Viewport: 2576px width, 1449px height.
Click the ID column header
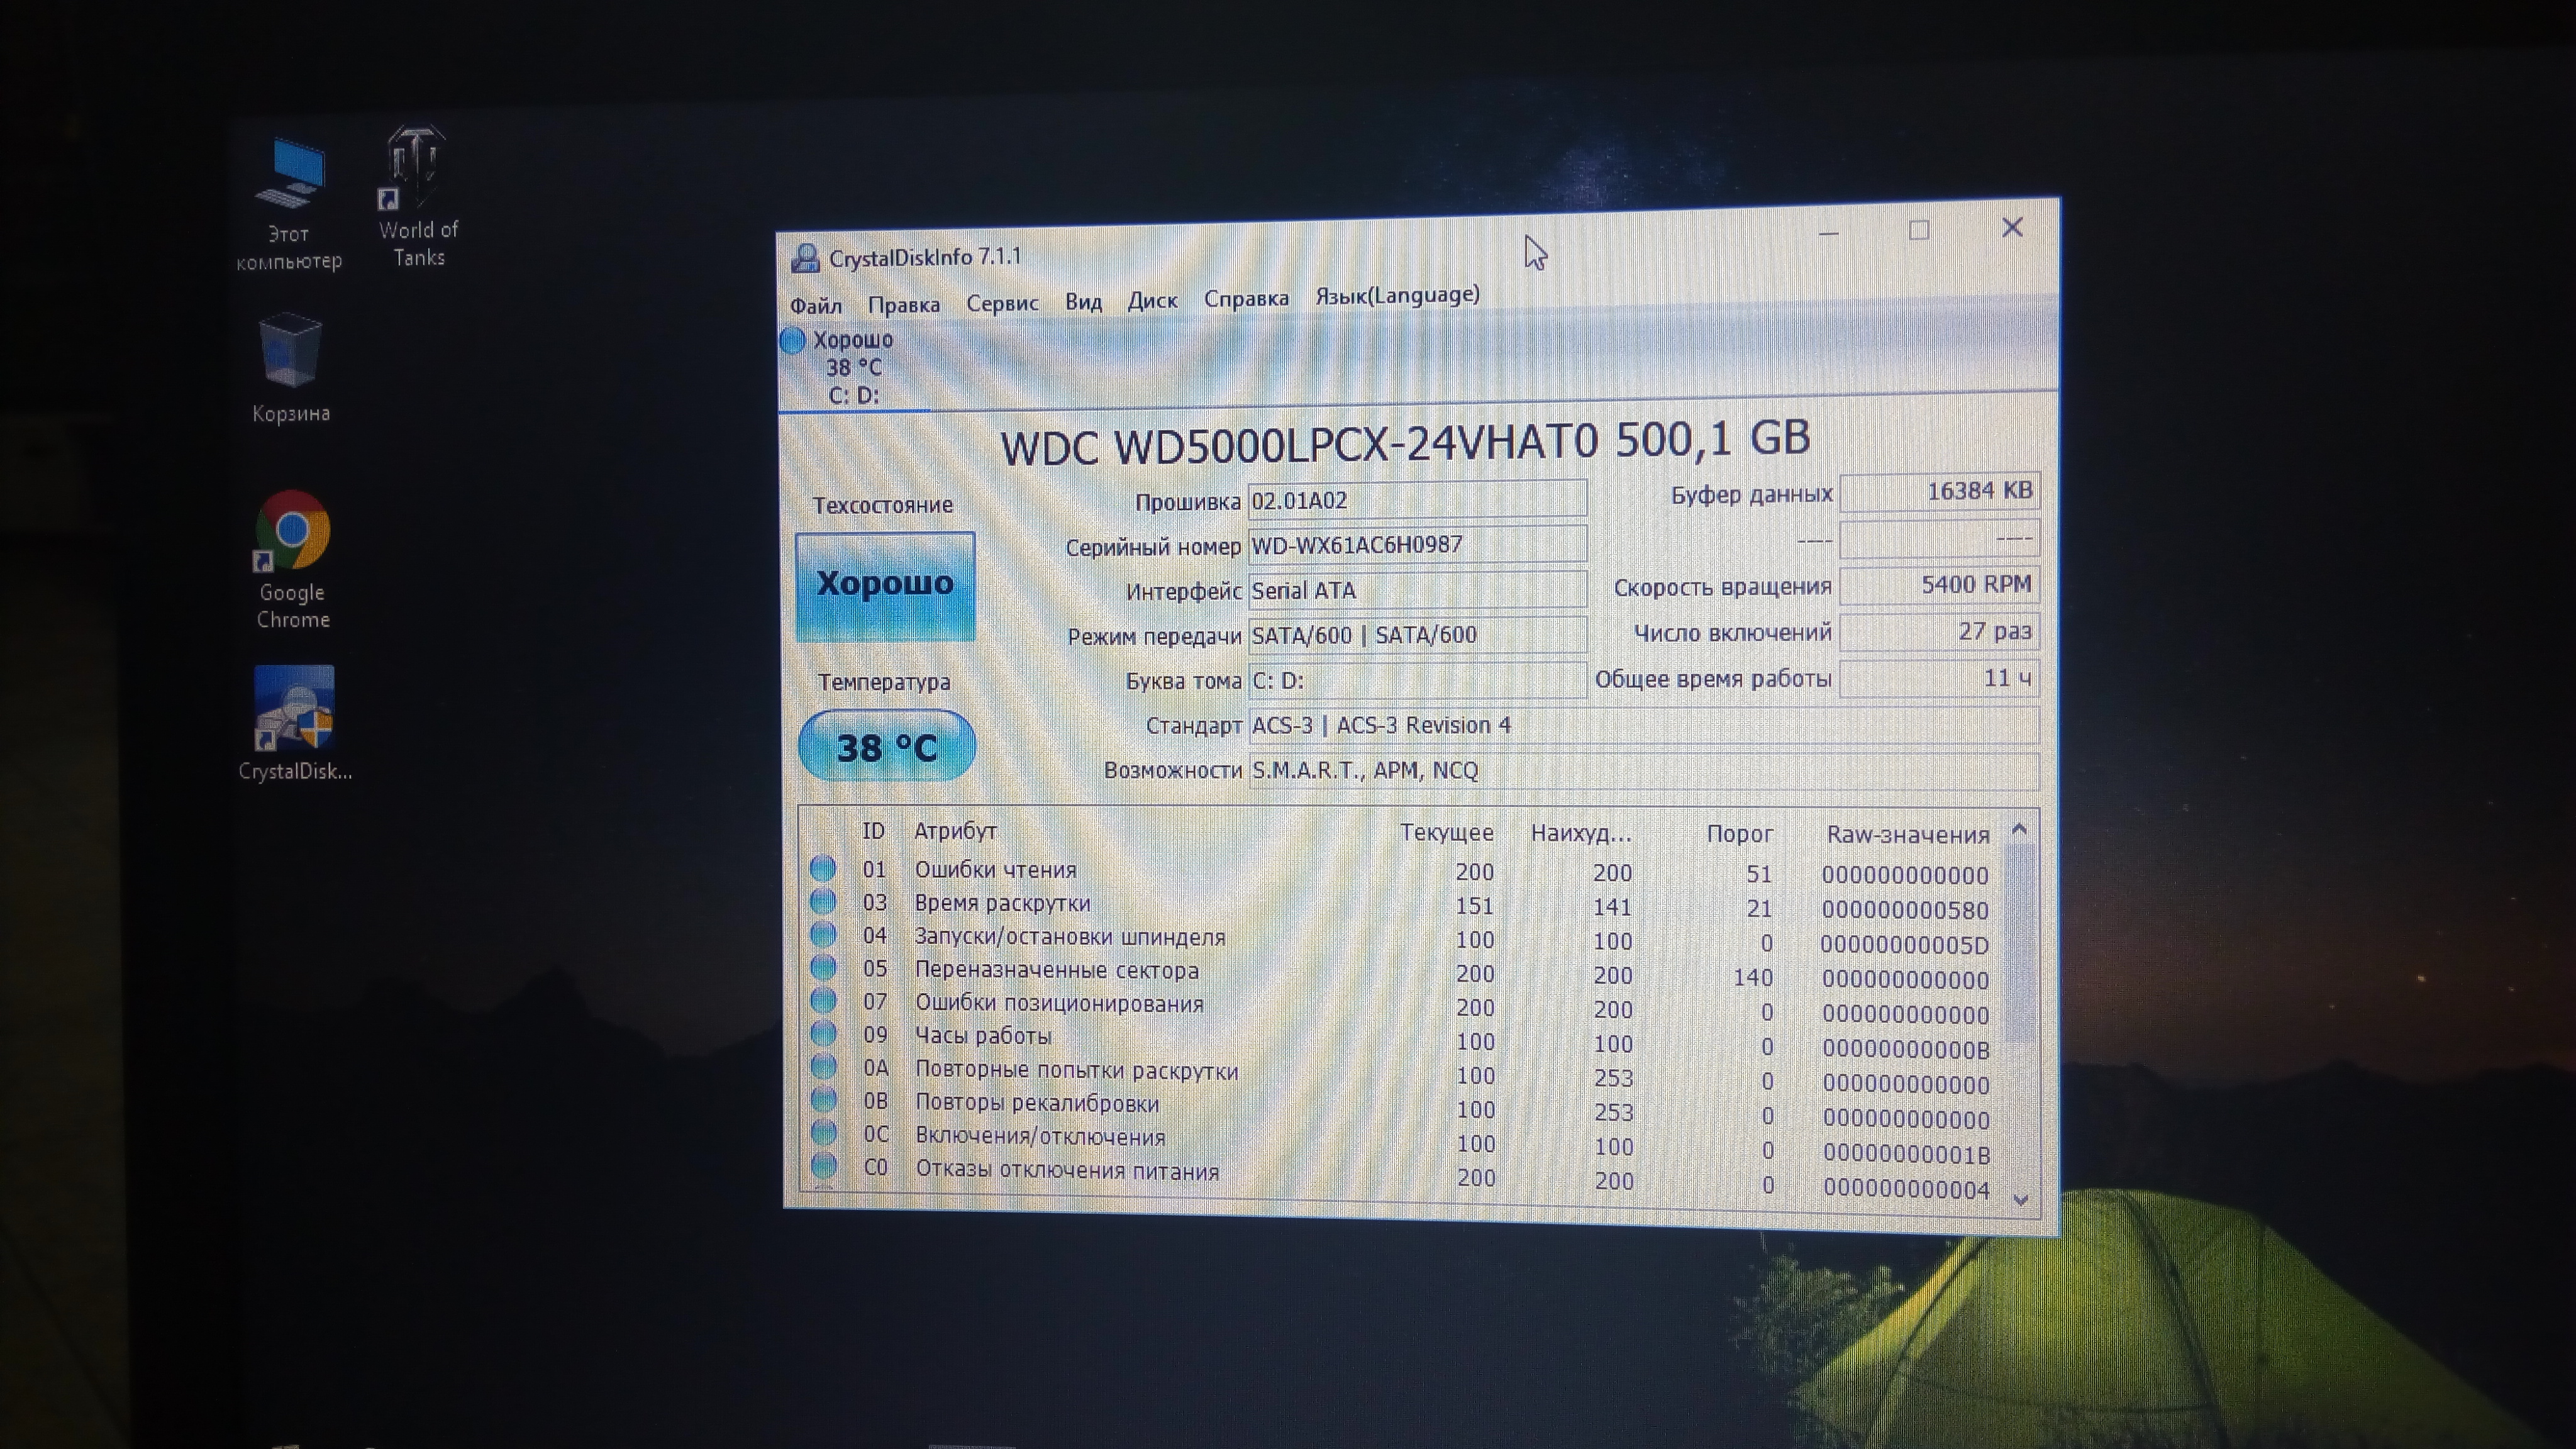tap(873, 831)
